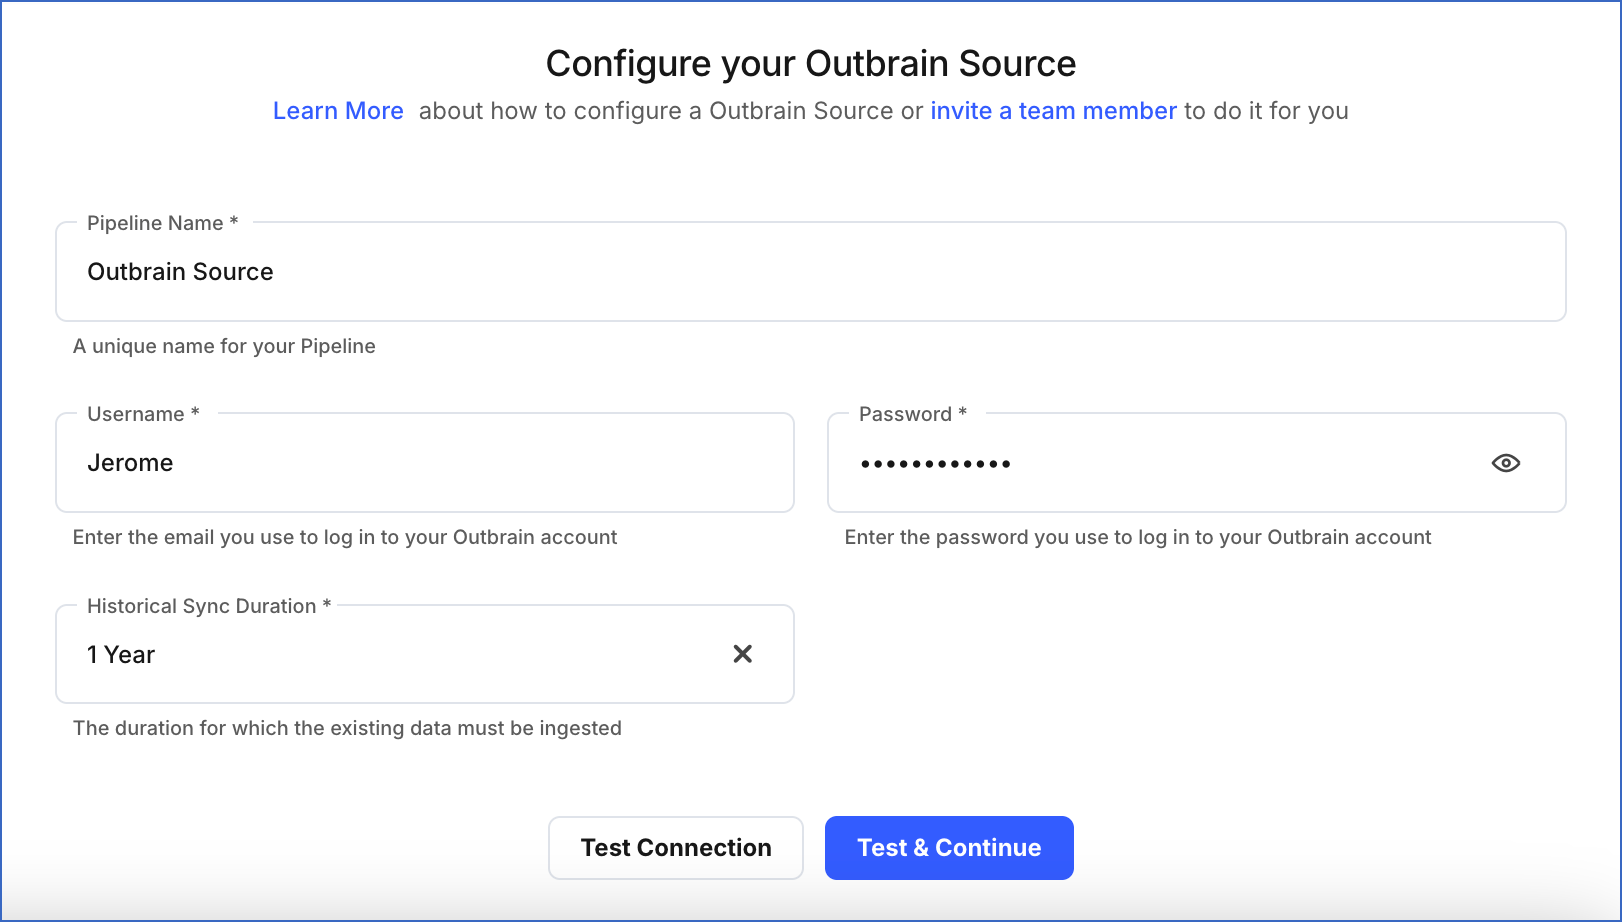Open the Learn More documentation link
The image size is (1622, 922).
(x=338, y=111)
